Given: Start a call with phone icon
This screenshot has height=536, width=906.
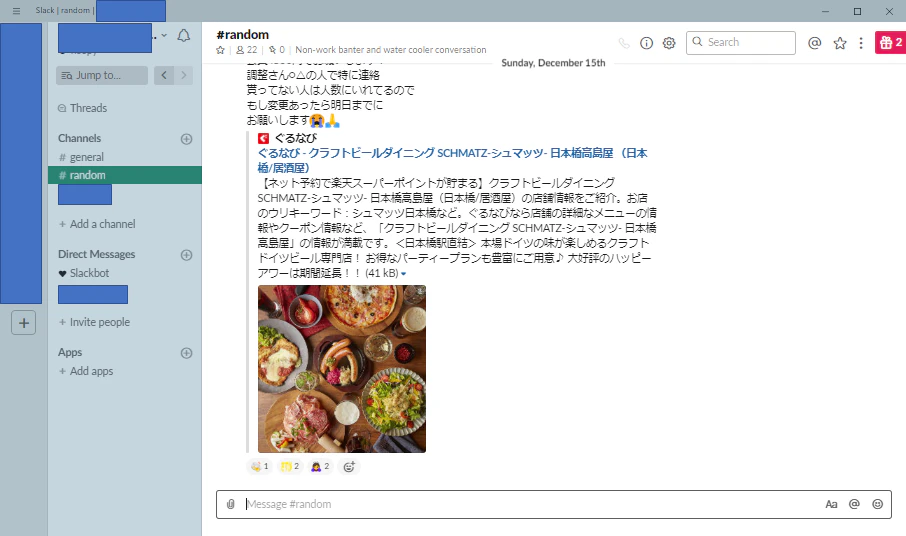Looking at the screenshot, I should 624,43.
